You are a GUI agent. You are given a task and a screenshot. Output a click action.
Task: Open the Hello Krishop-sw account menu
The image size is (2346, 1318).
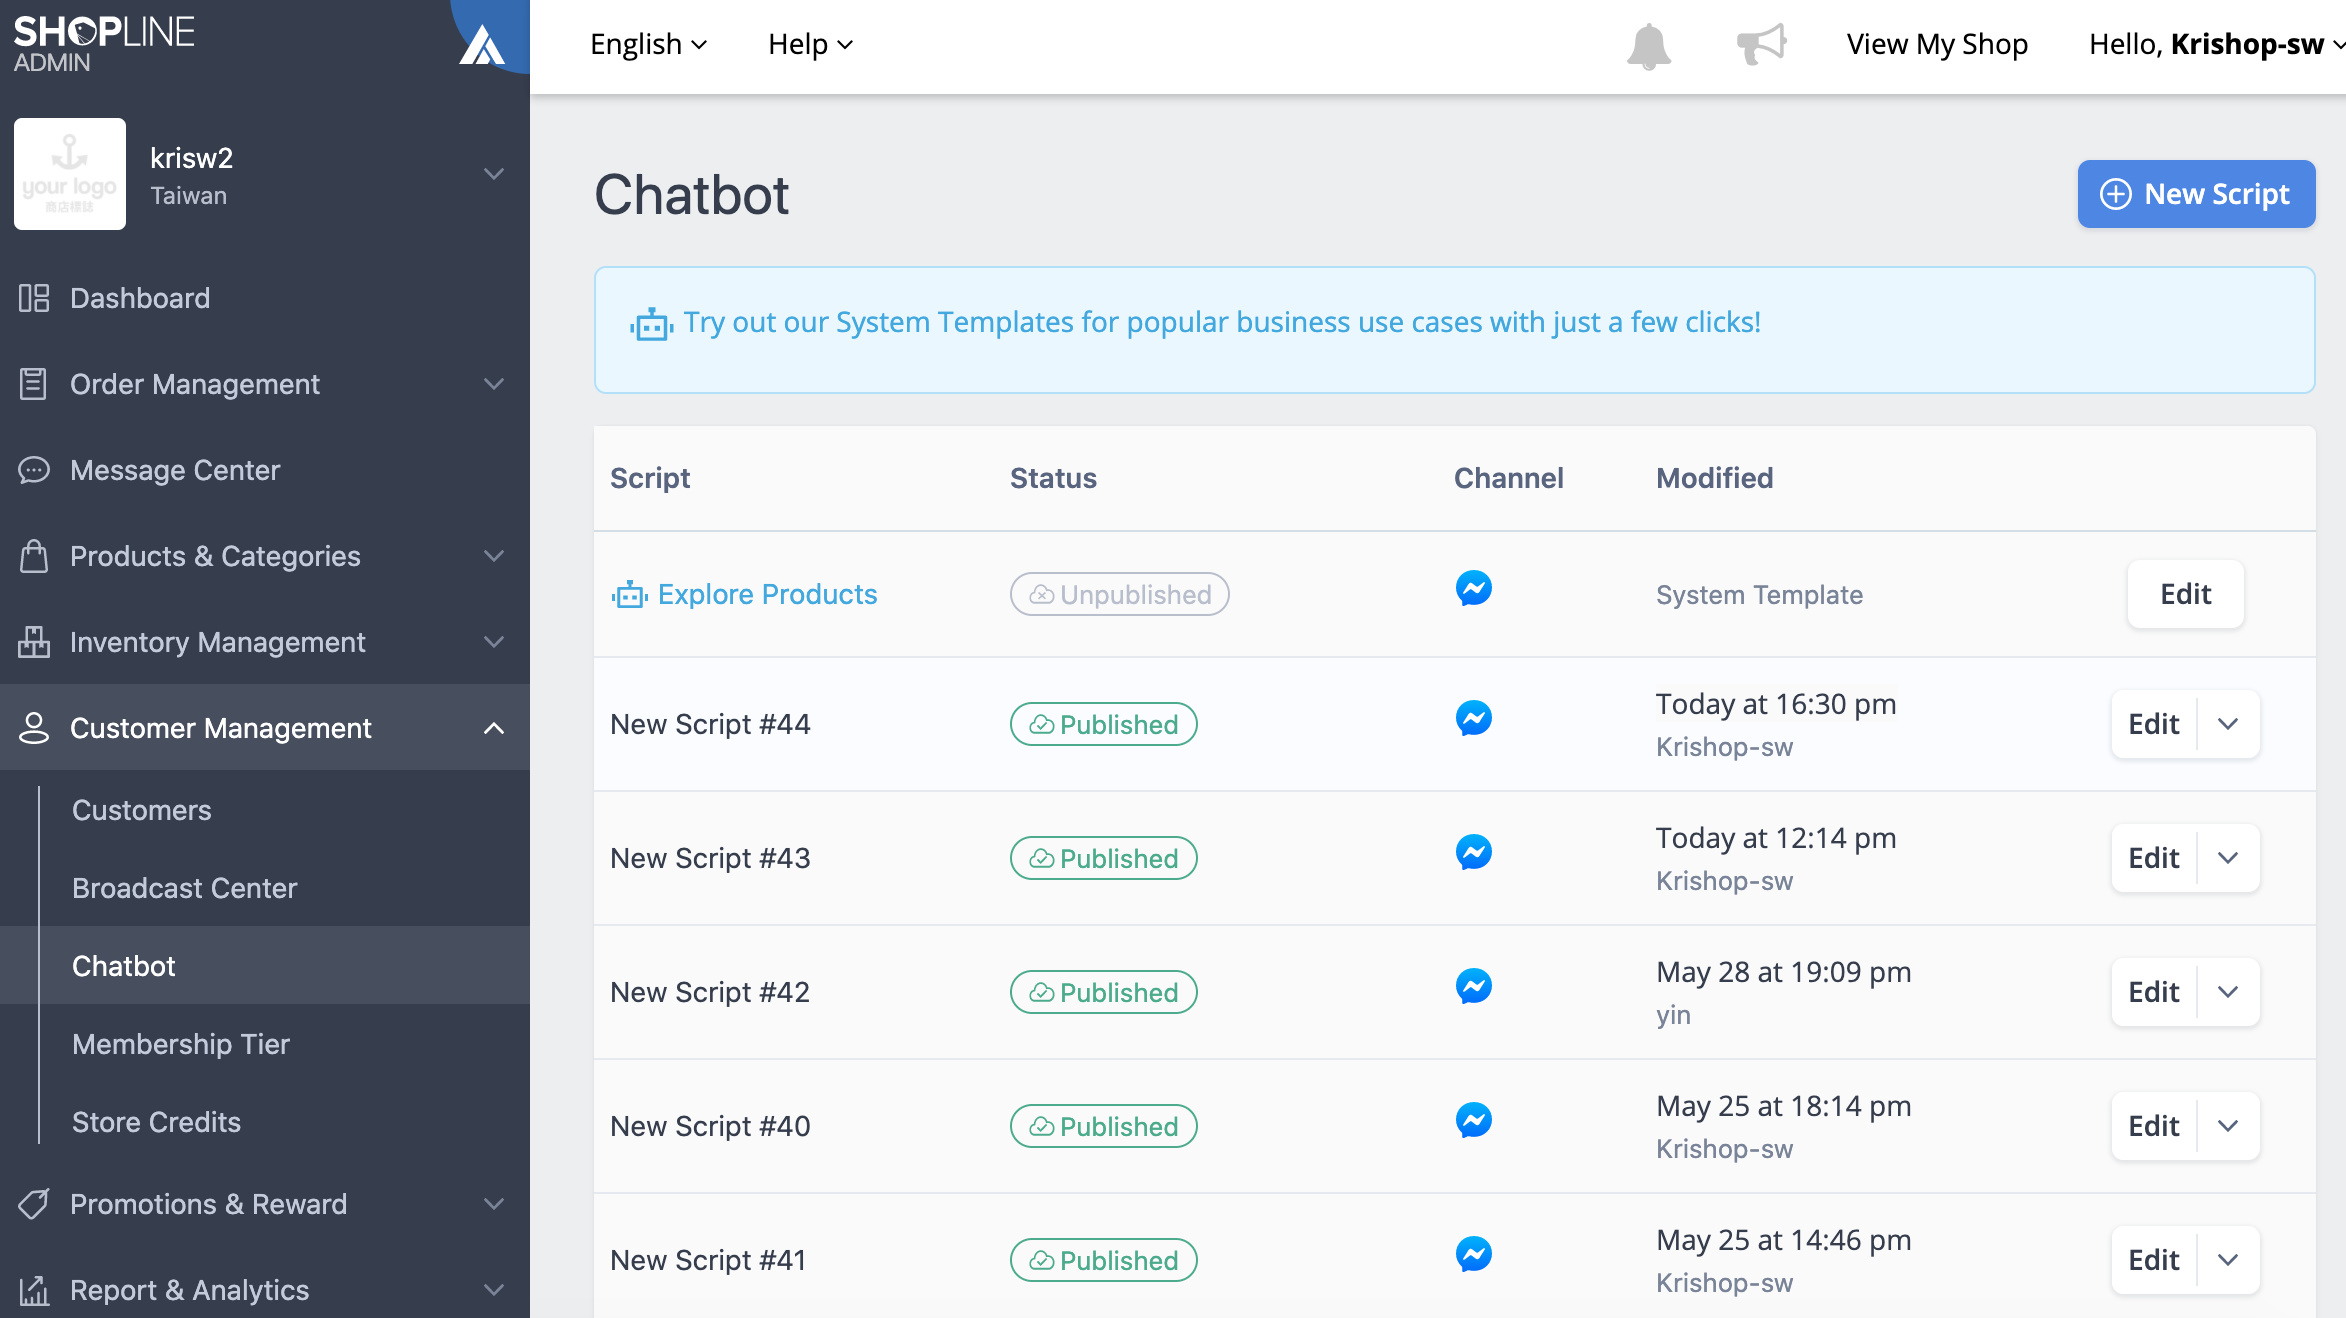(x=2216, y=44)
